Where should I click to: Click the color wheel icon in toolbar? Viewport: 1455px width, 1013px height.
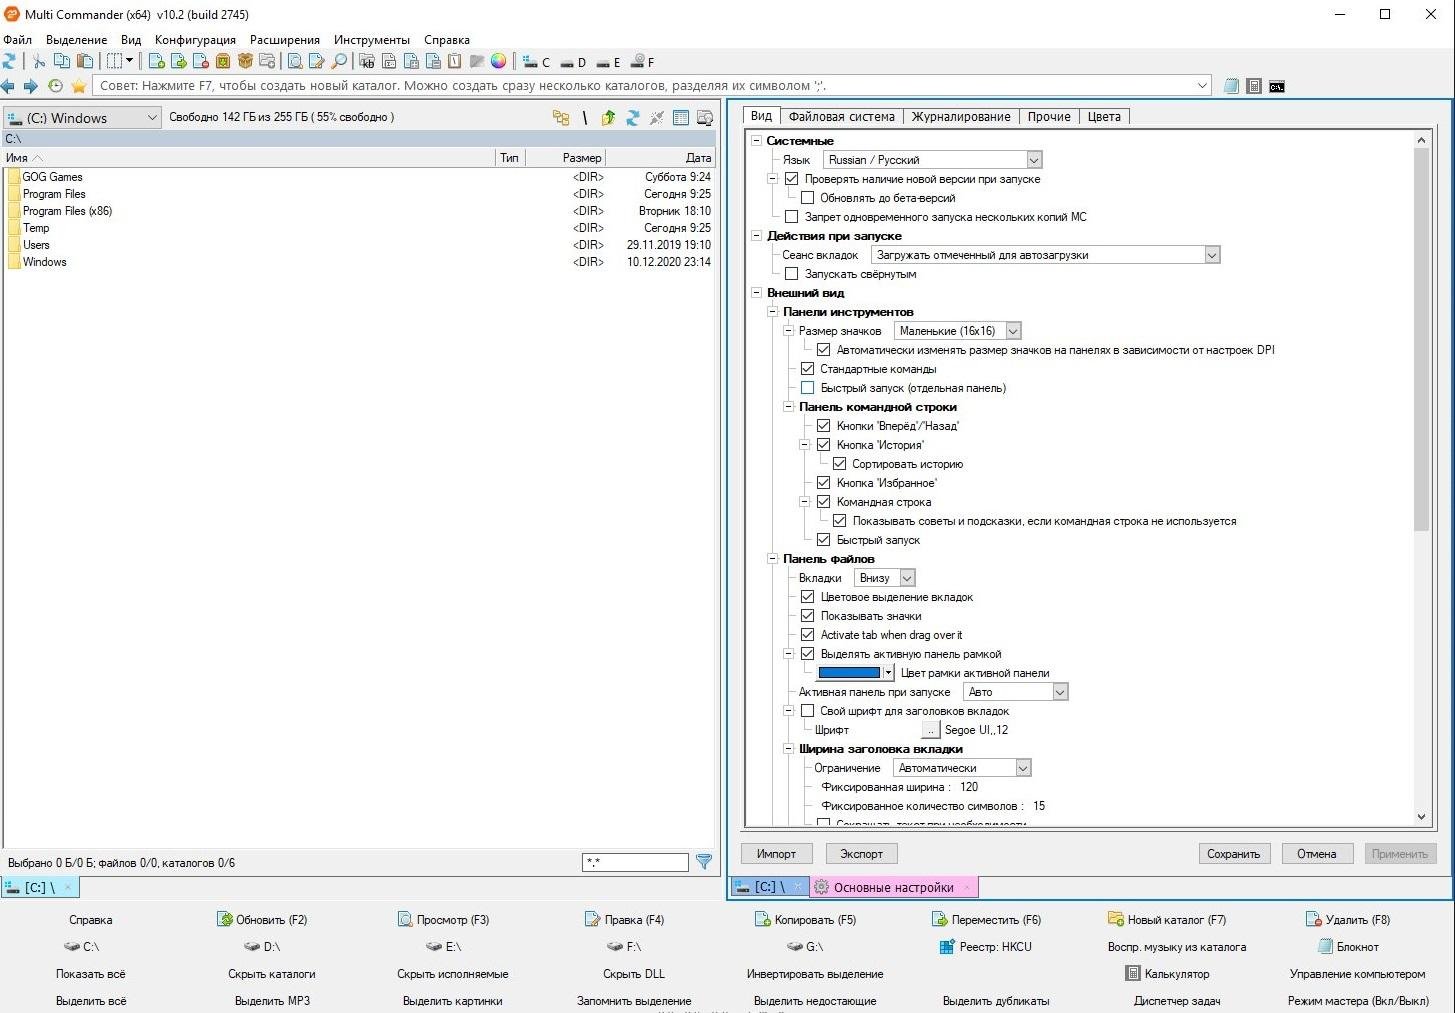tap(498, 62)
